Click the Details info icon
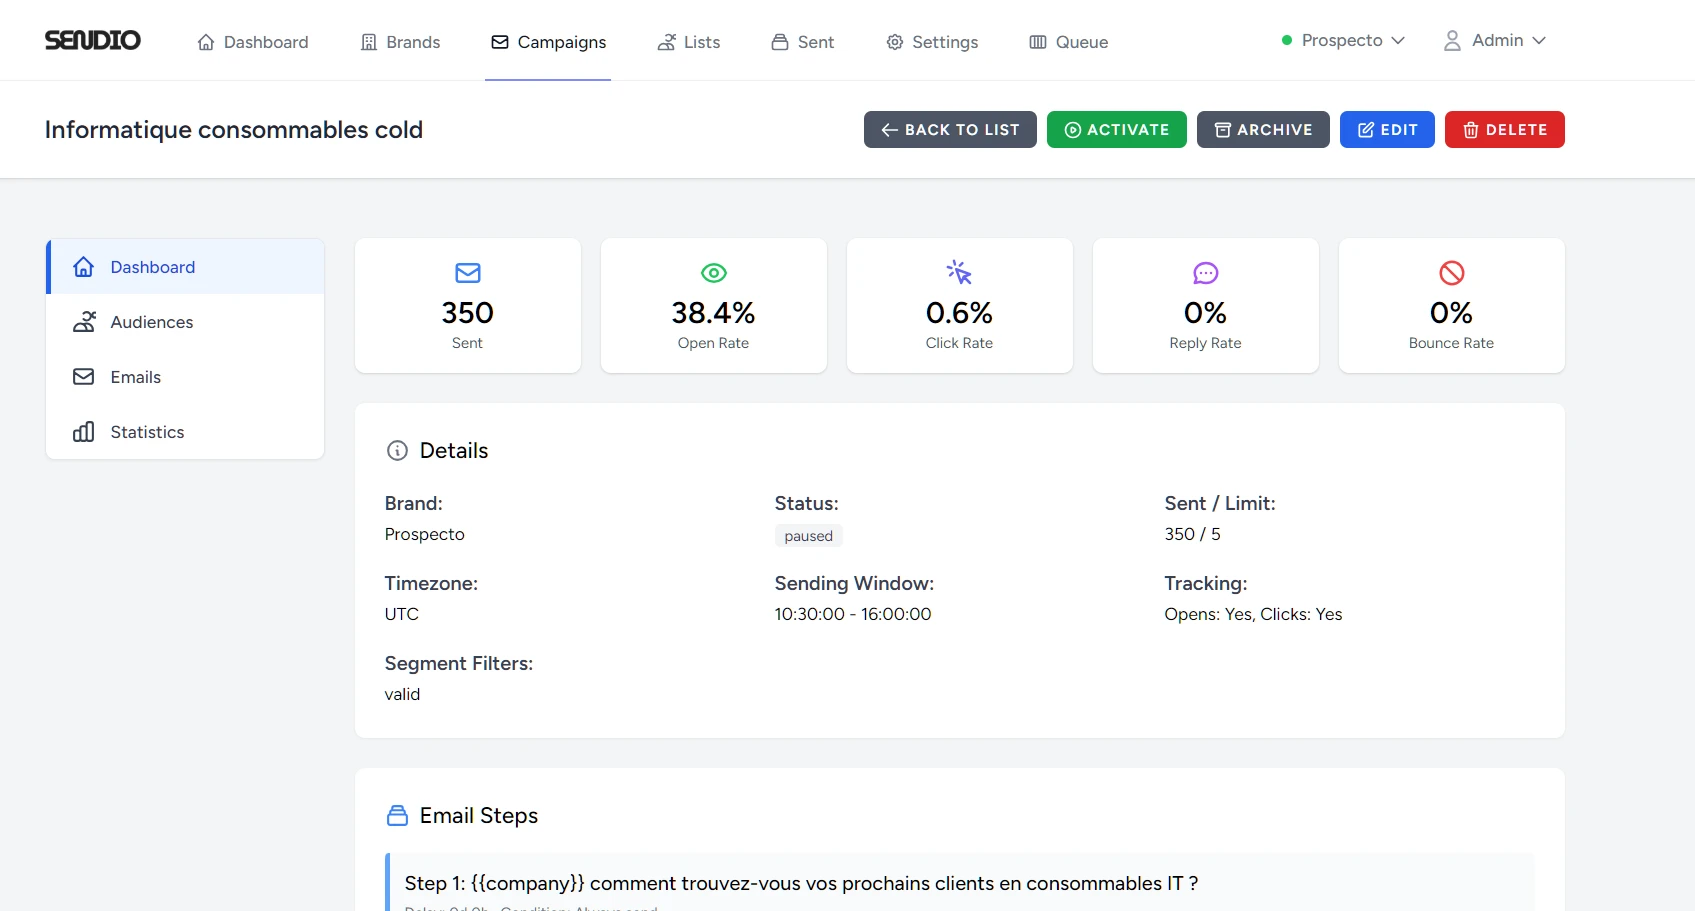Image resolution: width=1695 pixels, height=911 pixels. [397, 451]
